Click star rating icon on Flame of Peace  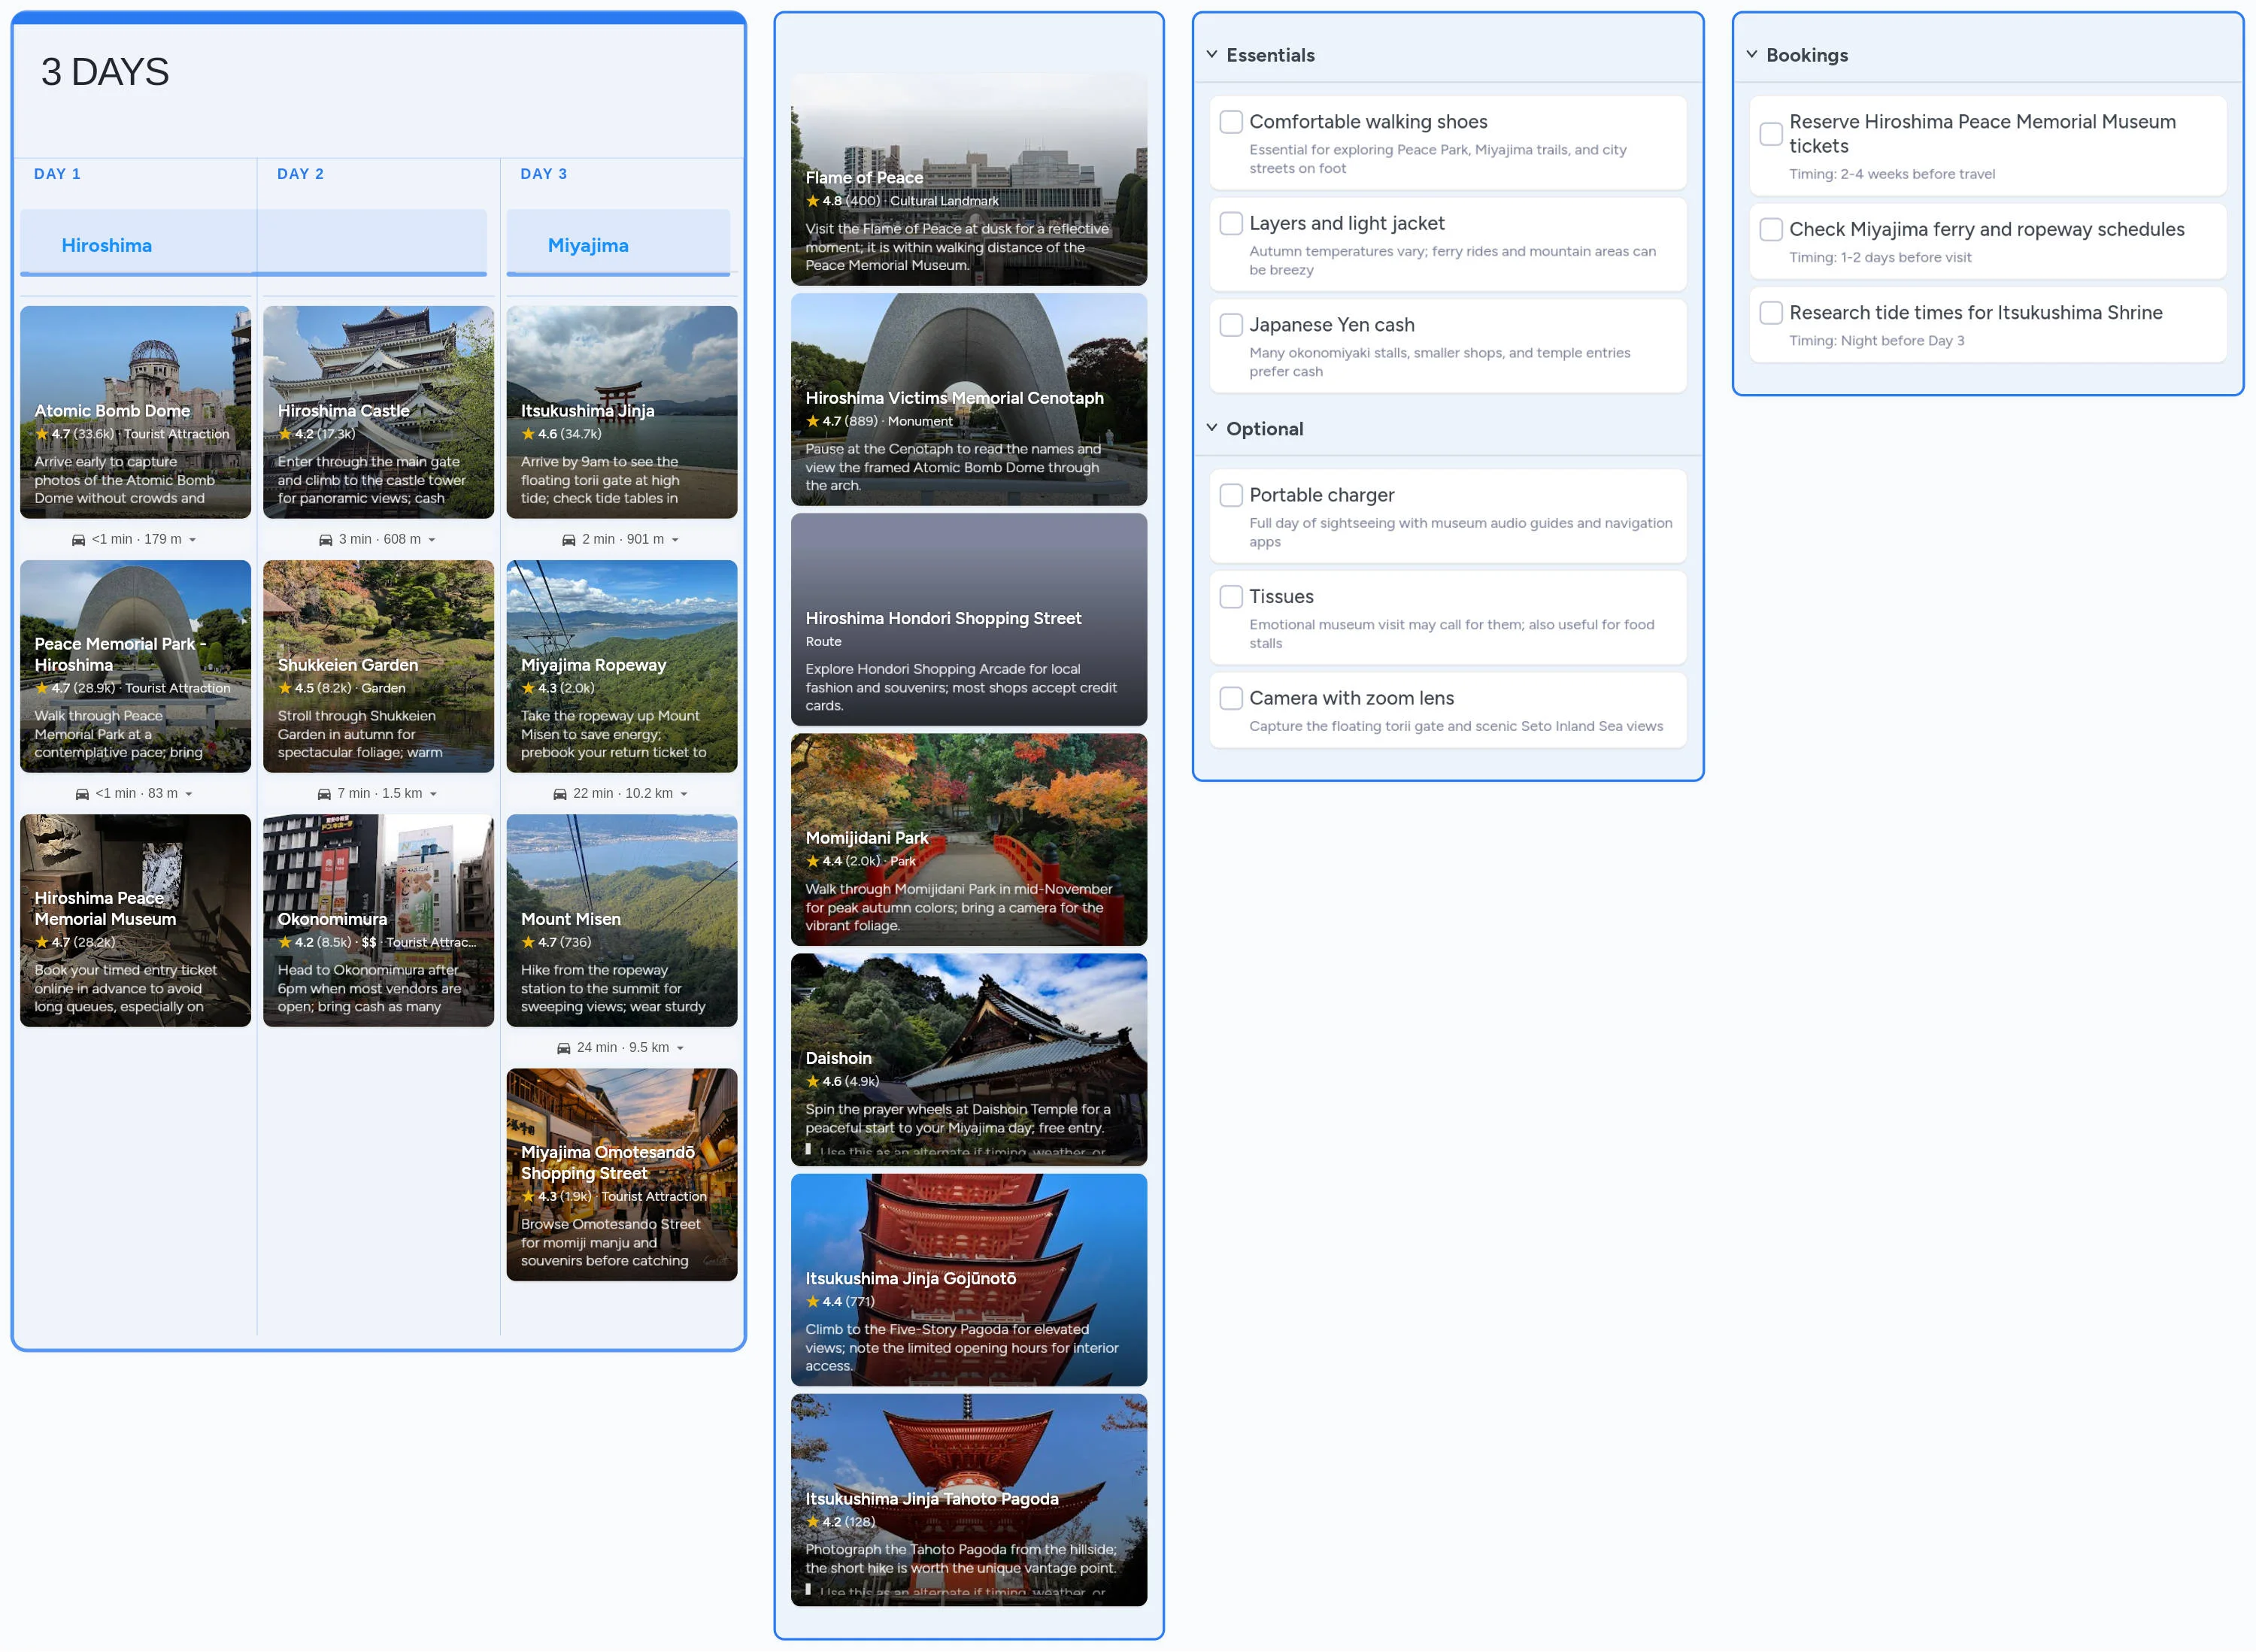click(813, 201)
